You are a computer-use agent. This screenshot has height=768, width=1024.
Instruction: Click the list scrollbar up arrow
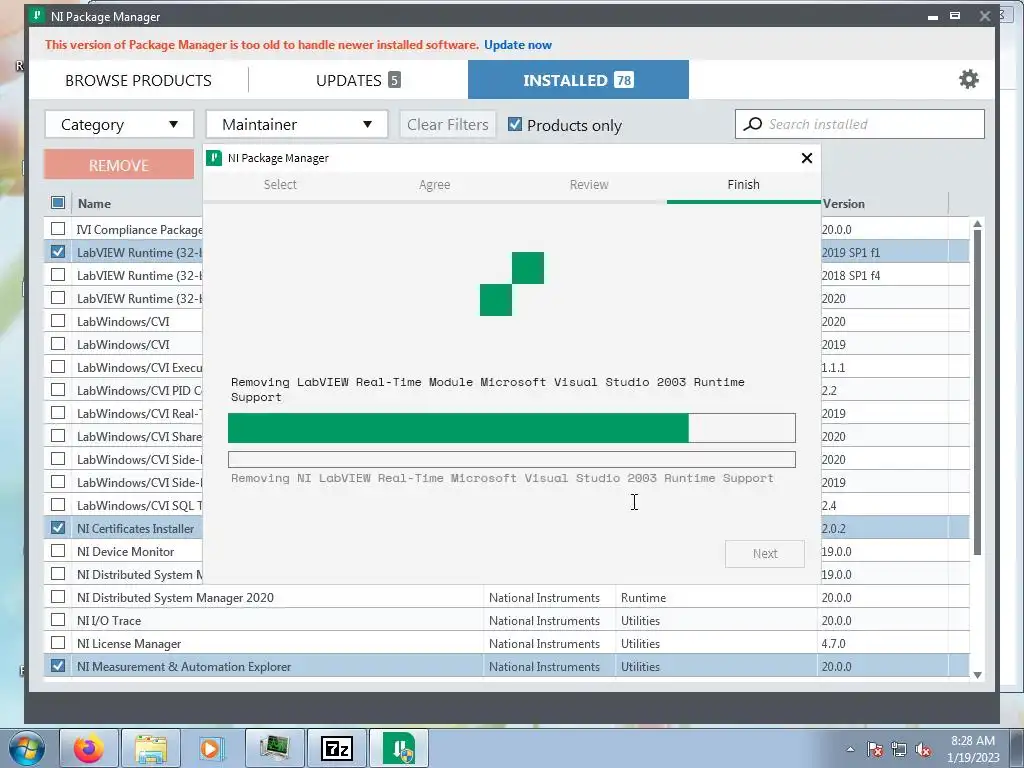pos(977,224)
